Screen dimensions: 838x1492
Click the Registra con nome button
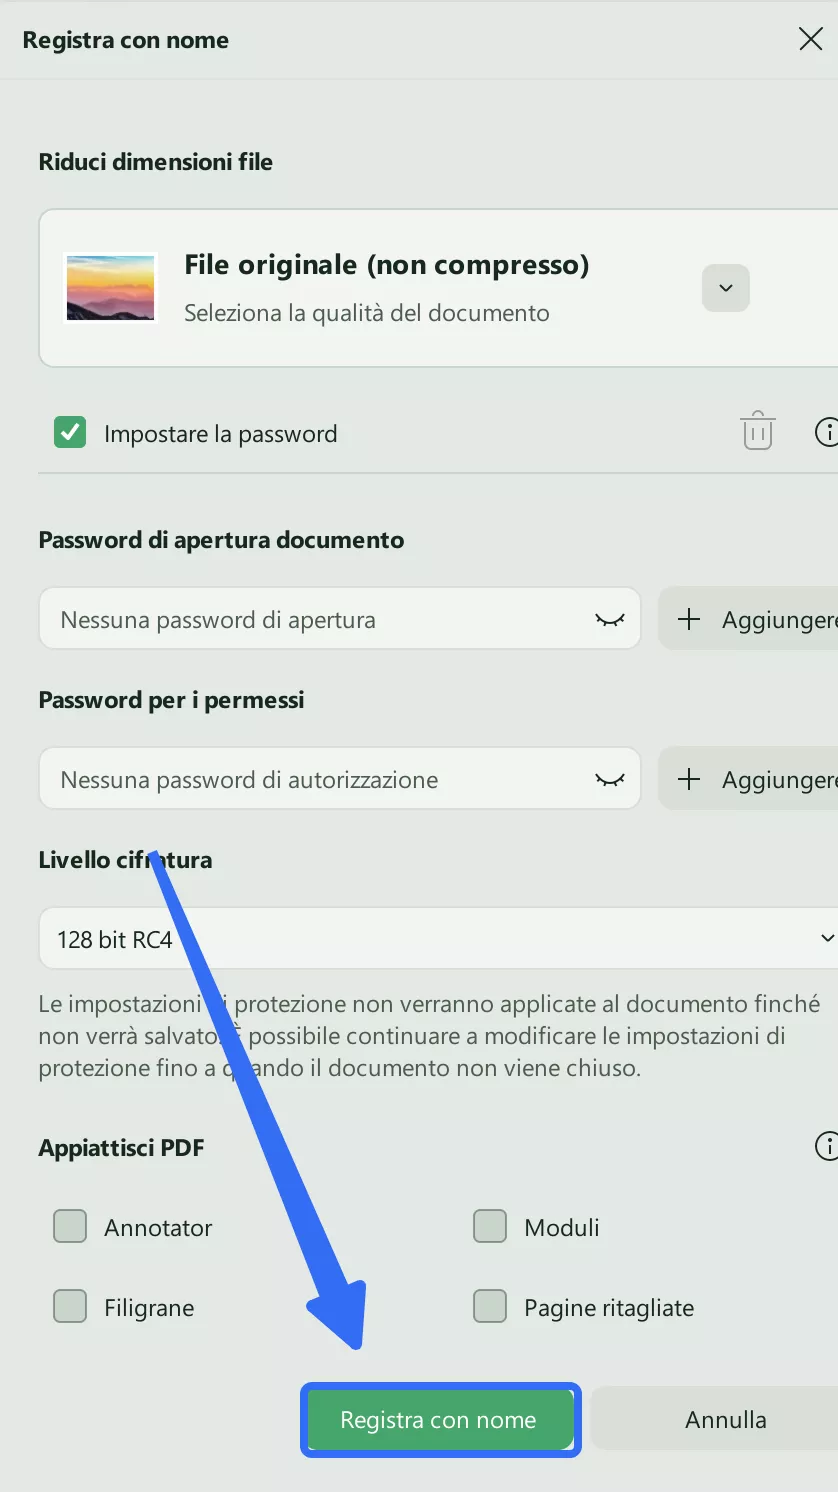click(440, 1419)
